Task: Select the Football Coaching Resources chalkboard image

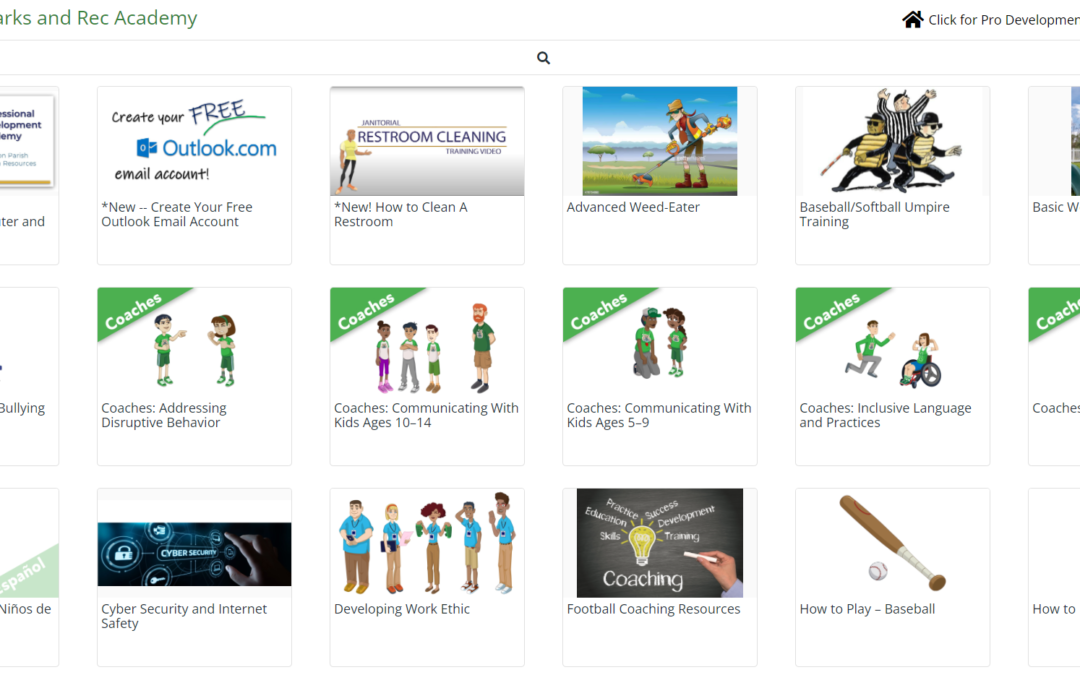Action: (x=659, y=543)
